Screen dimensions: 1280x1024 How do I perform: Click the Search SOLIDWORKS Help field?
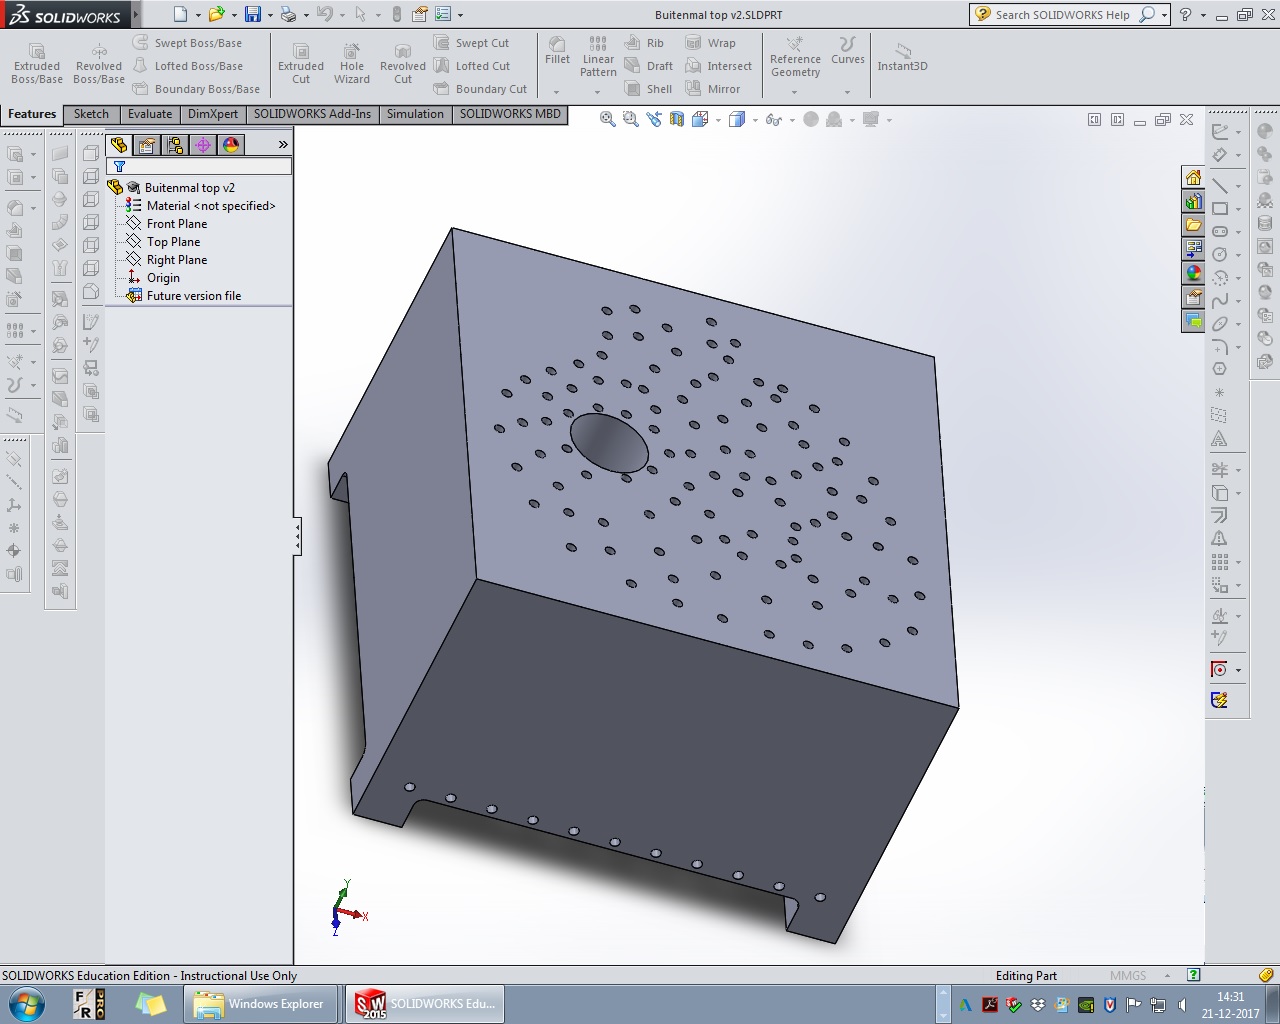(x=1062, y=15)
